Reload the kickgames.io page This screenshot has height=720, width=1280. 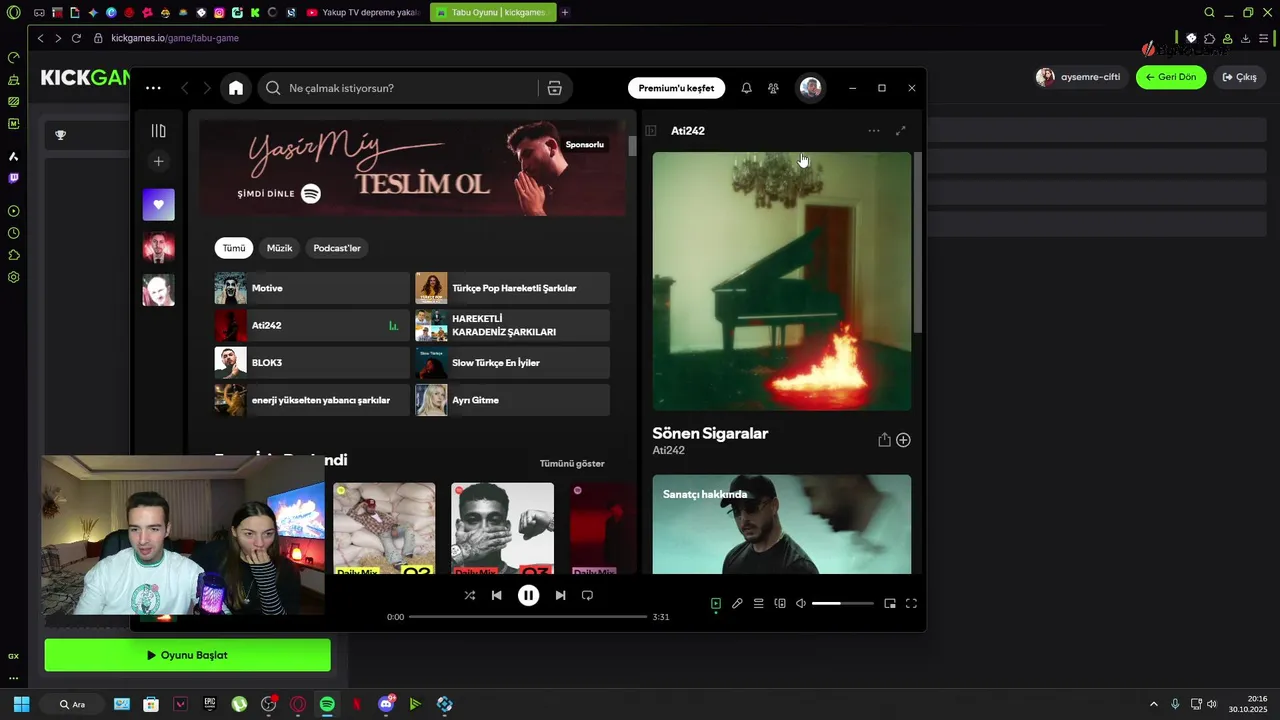(x=76, y=38)
